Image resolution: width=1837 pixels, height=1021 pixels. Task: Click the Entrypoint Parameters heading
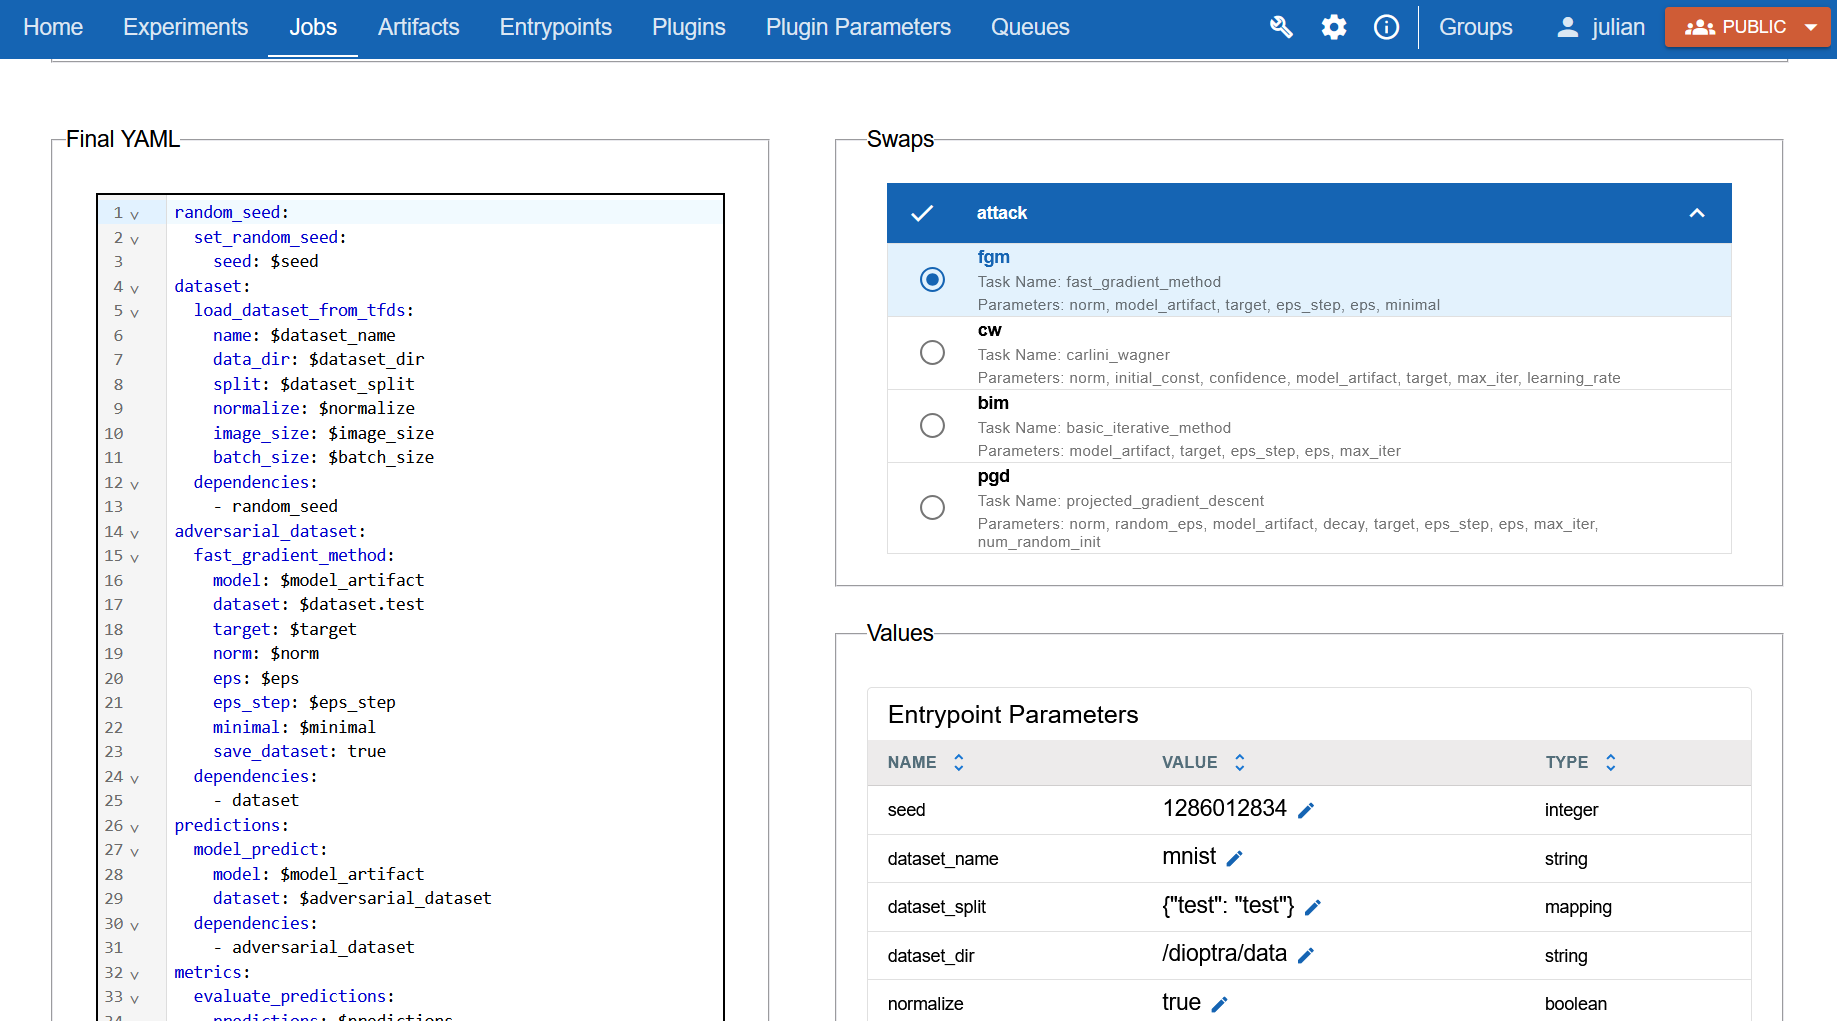point(1013,715)
